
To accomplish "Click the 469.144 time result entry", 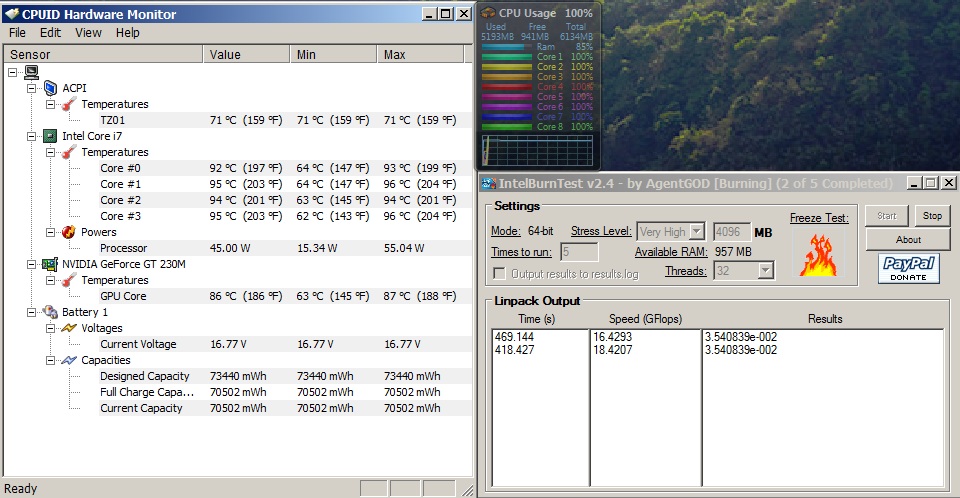I will pos(514,337).
